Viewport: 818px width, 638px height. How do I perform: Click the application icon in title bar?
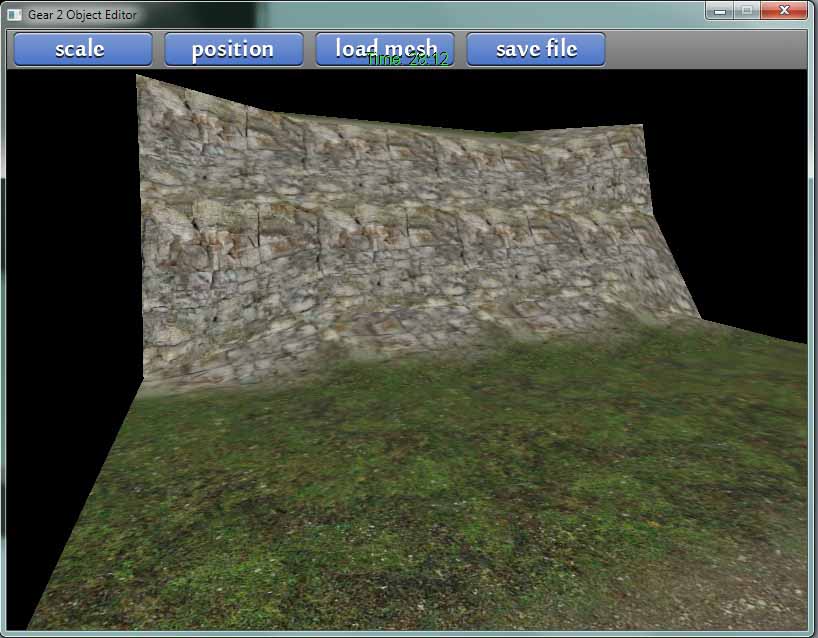[14, 15]
